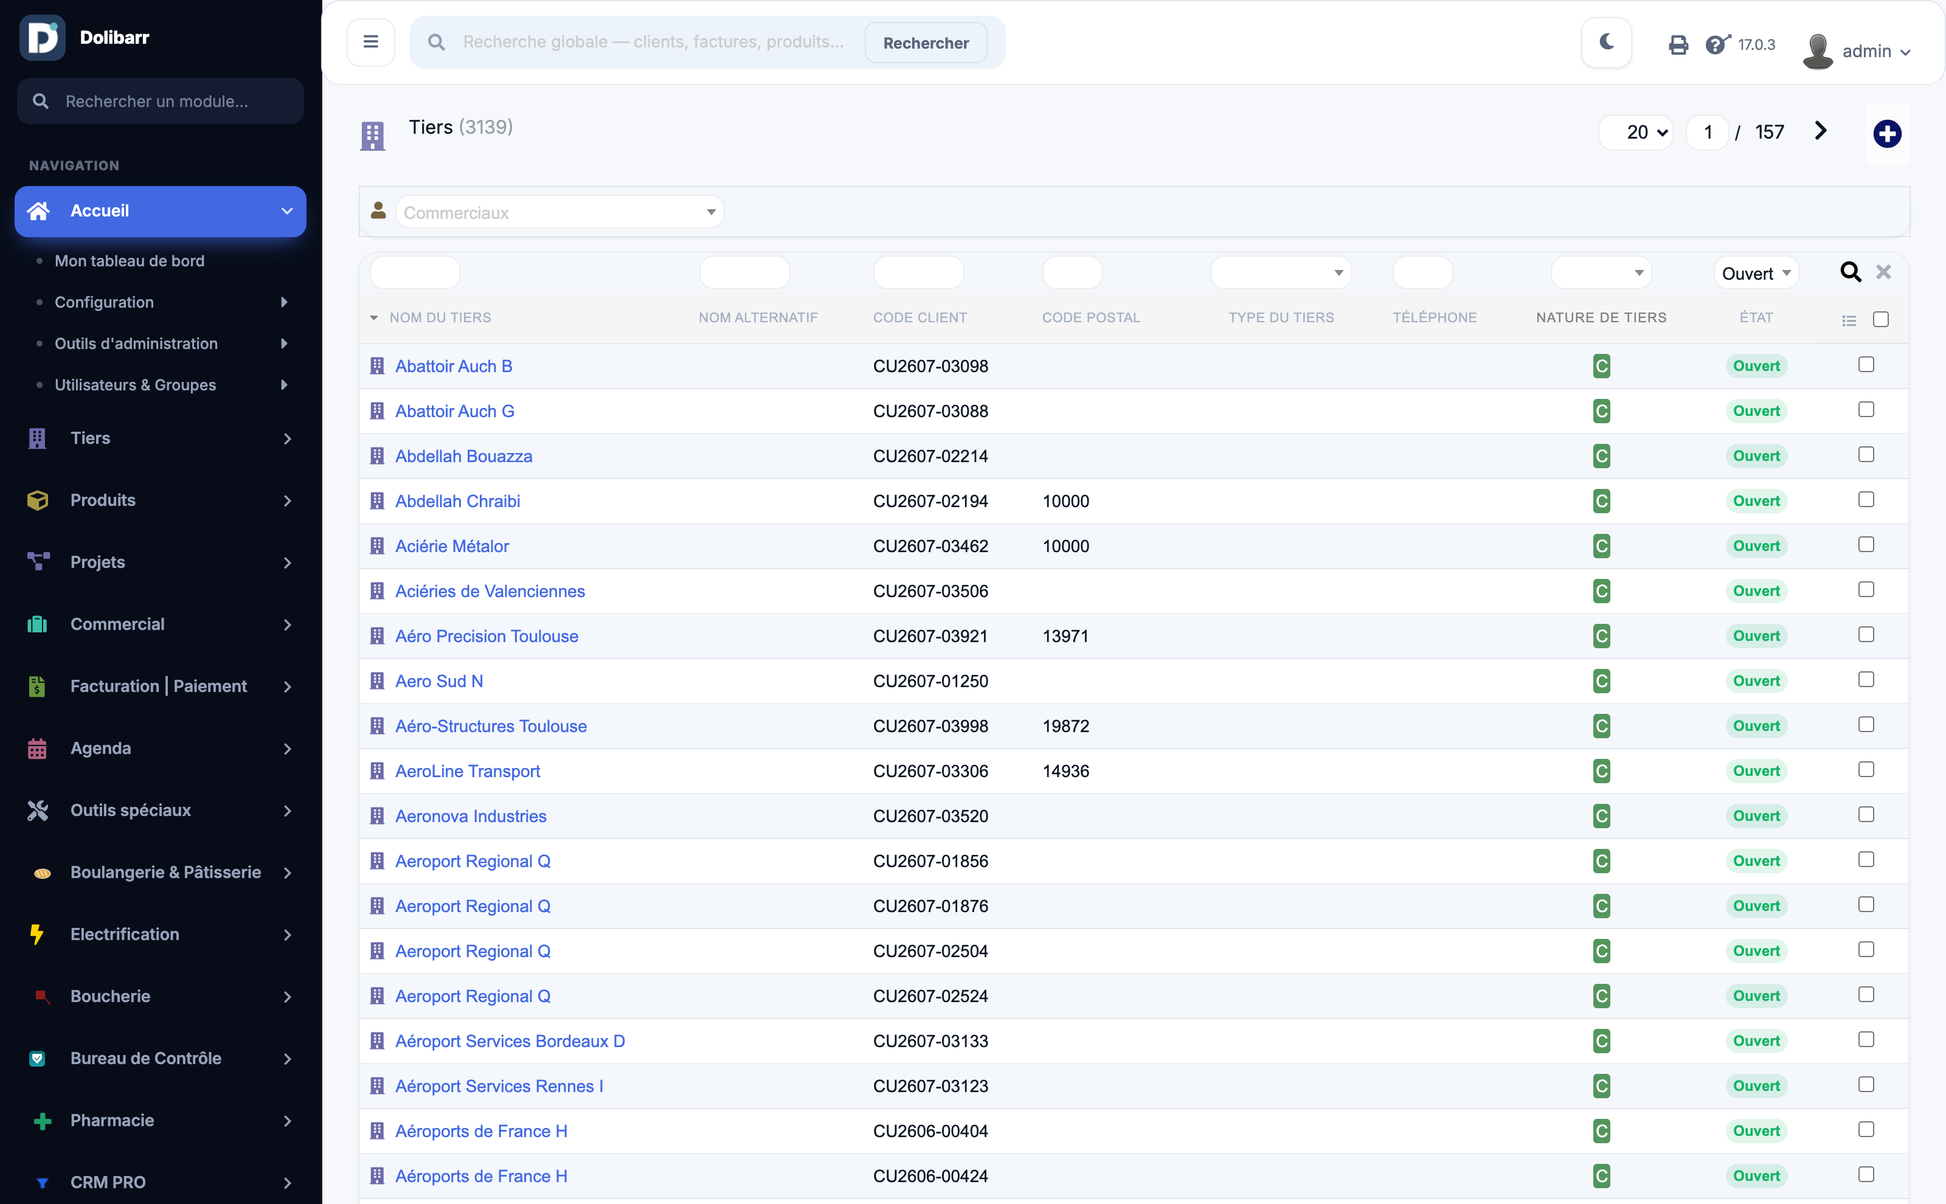
Task: Click the global search input field
Action: pos(654,42)
